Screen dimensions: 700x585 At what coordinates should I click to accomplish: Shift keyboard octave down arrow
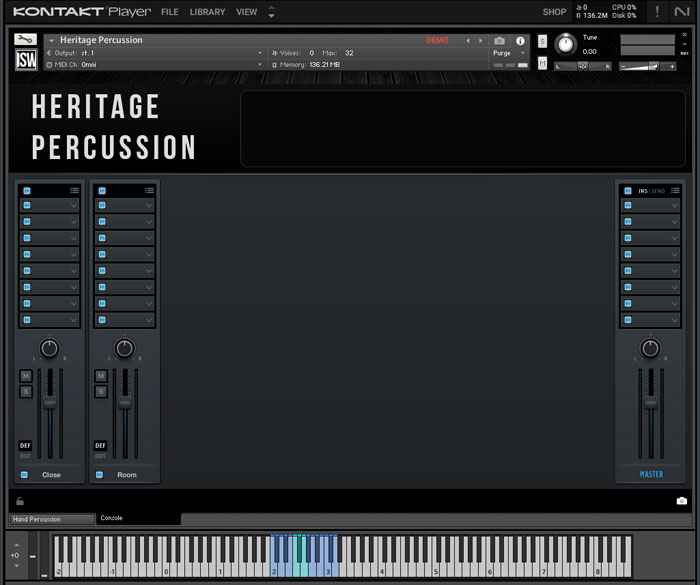click(17, 566)
